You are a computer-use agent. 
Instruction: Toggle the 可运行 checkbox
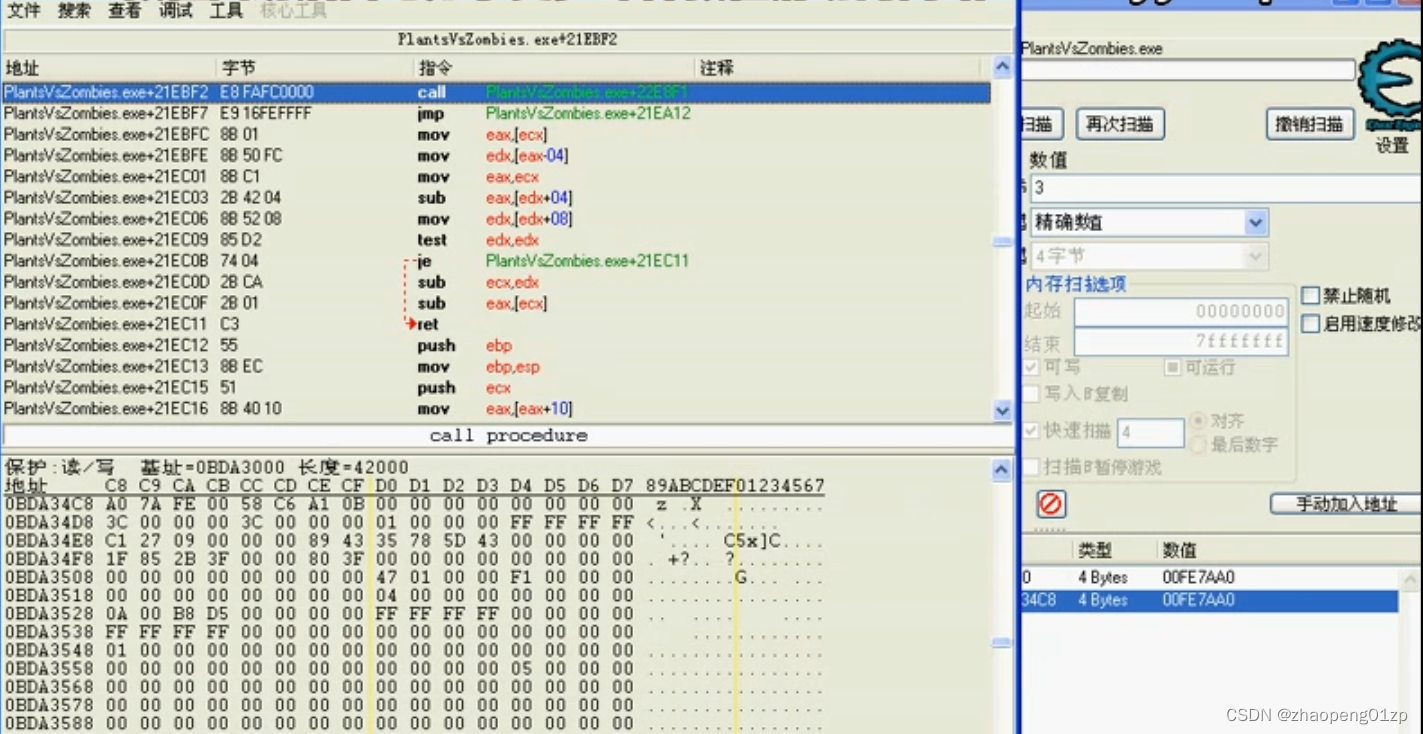(1173, 367)
